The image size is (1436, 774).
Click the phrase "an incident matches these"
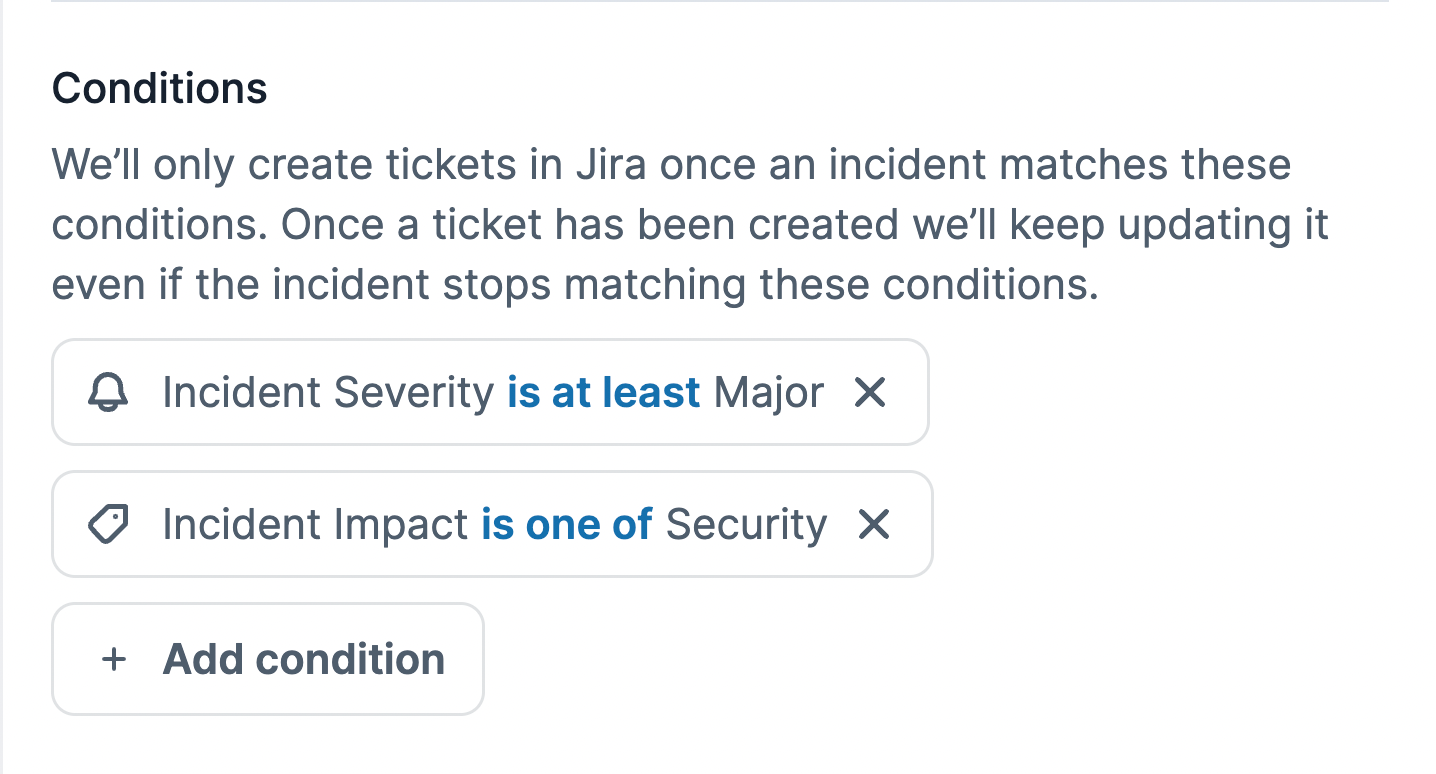1029,164
